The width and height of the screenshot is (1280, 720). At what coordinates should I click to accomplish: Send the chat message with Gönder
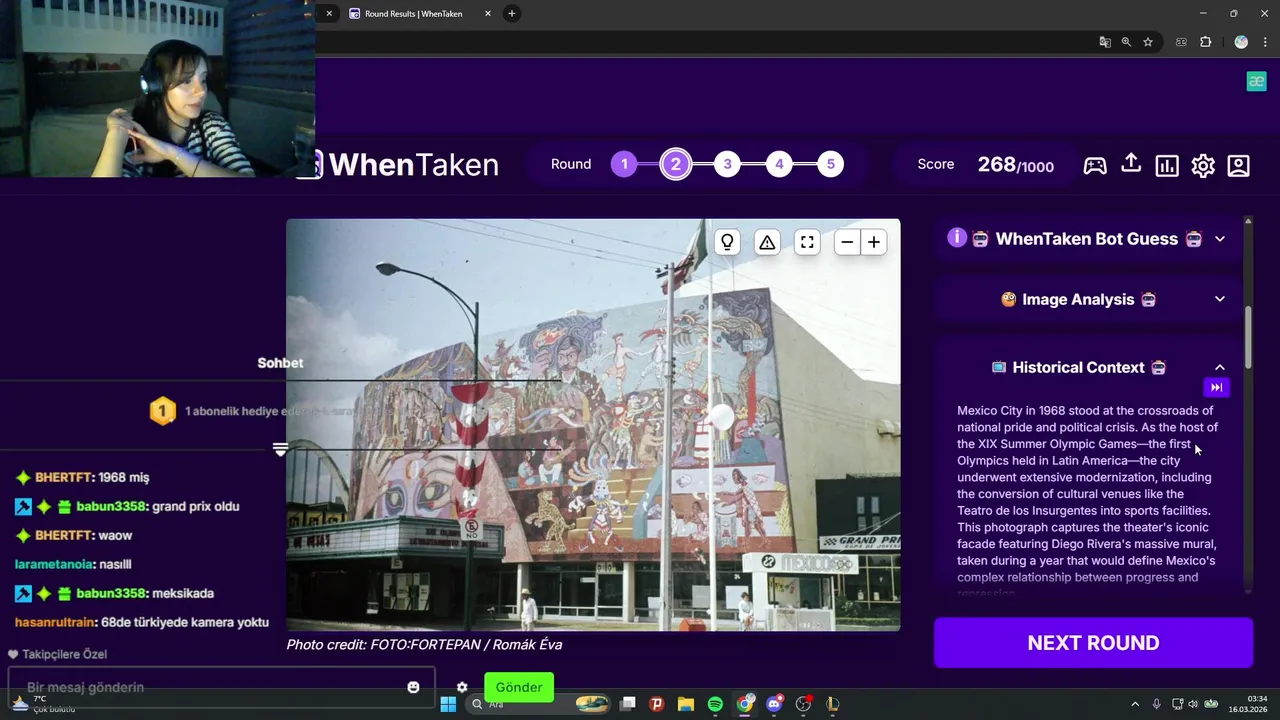coord(519,687)
